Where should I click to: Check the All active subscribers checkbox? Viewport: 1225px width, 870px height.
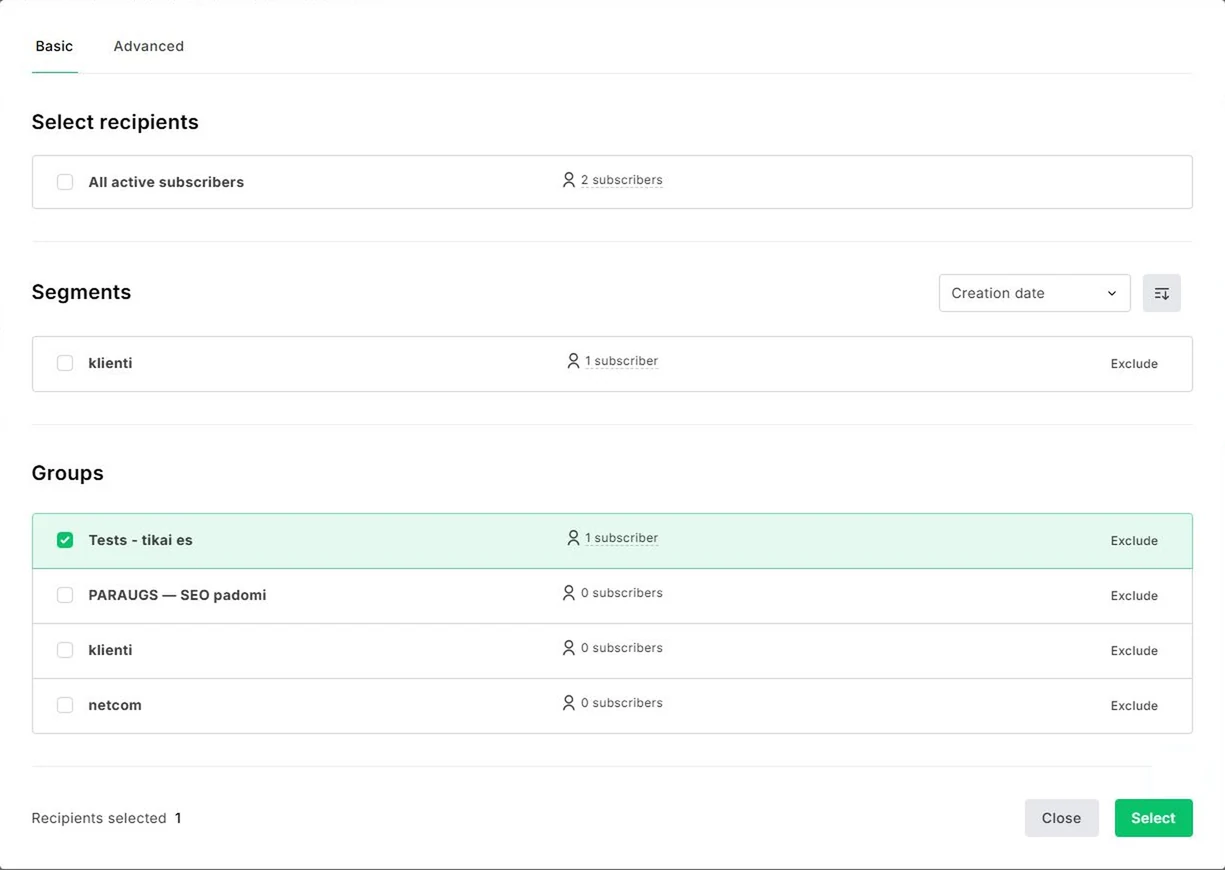[65, 182]
